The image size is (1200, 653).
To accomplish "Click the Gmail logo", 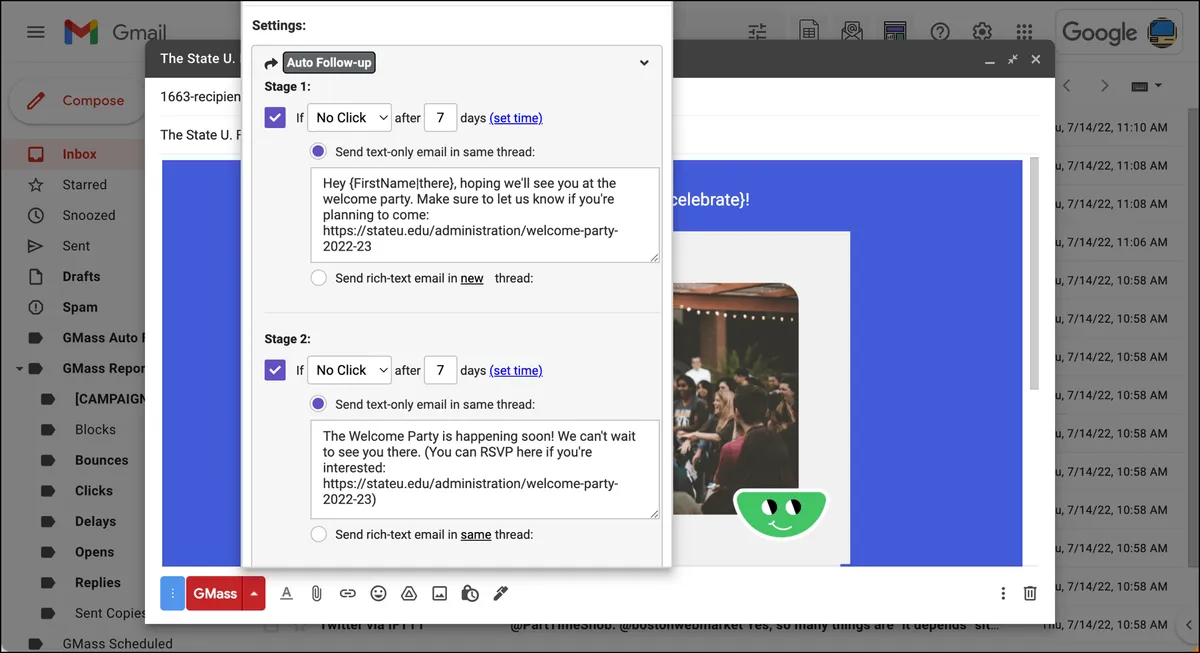I will click(115, 32).
